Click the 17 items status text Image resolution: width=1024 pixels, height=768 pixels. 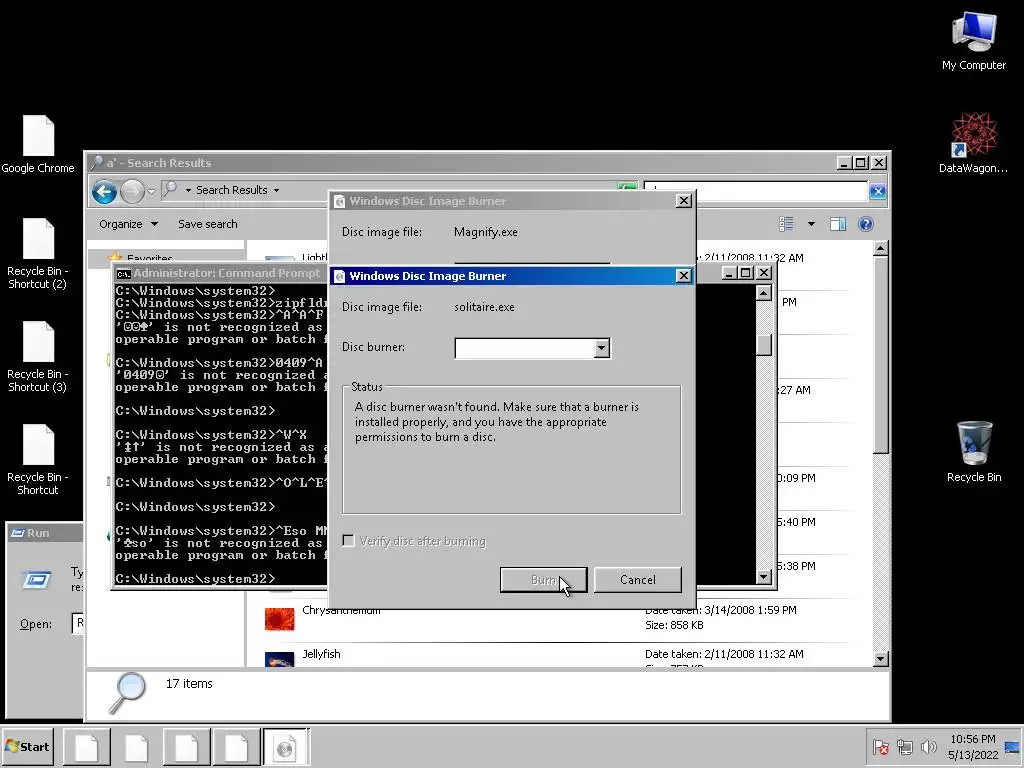point(189,684)
